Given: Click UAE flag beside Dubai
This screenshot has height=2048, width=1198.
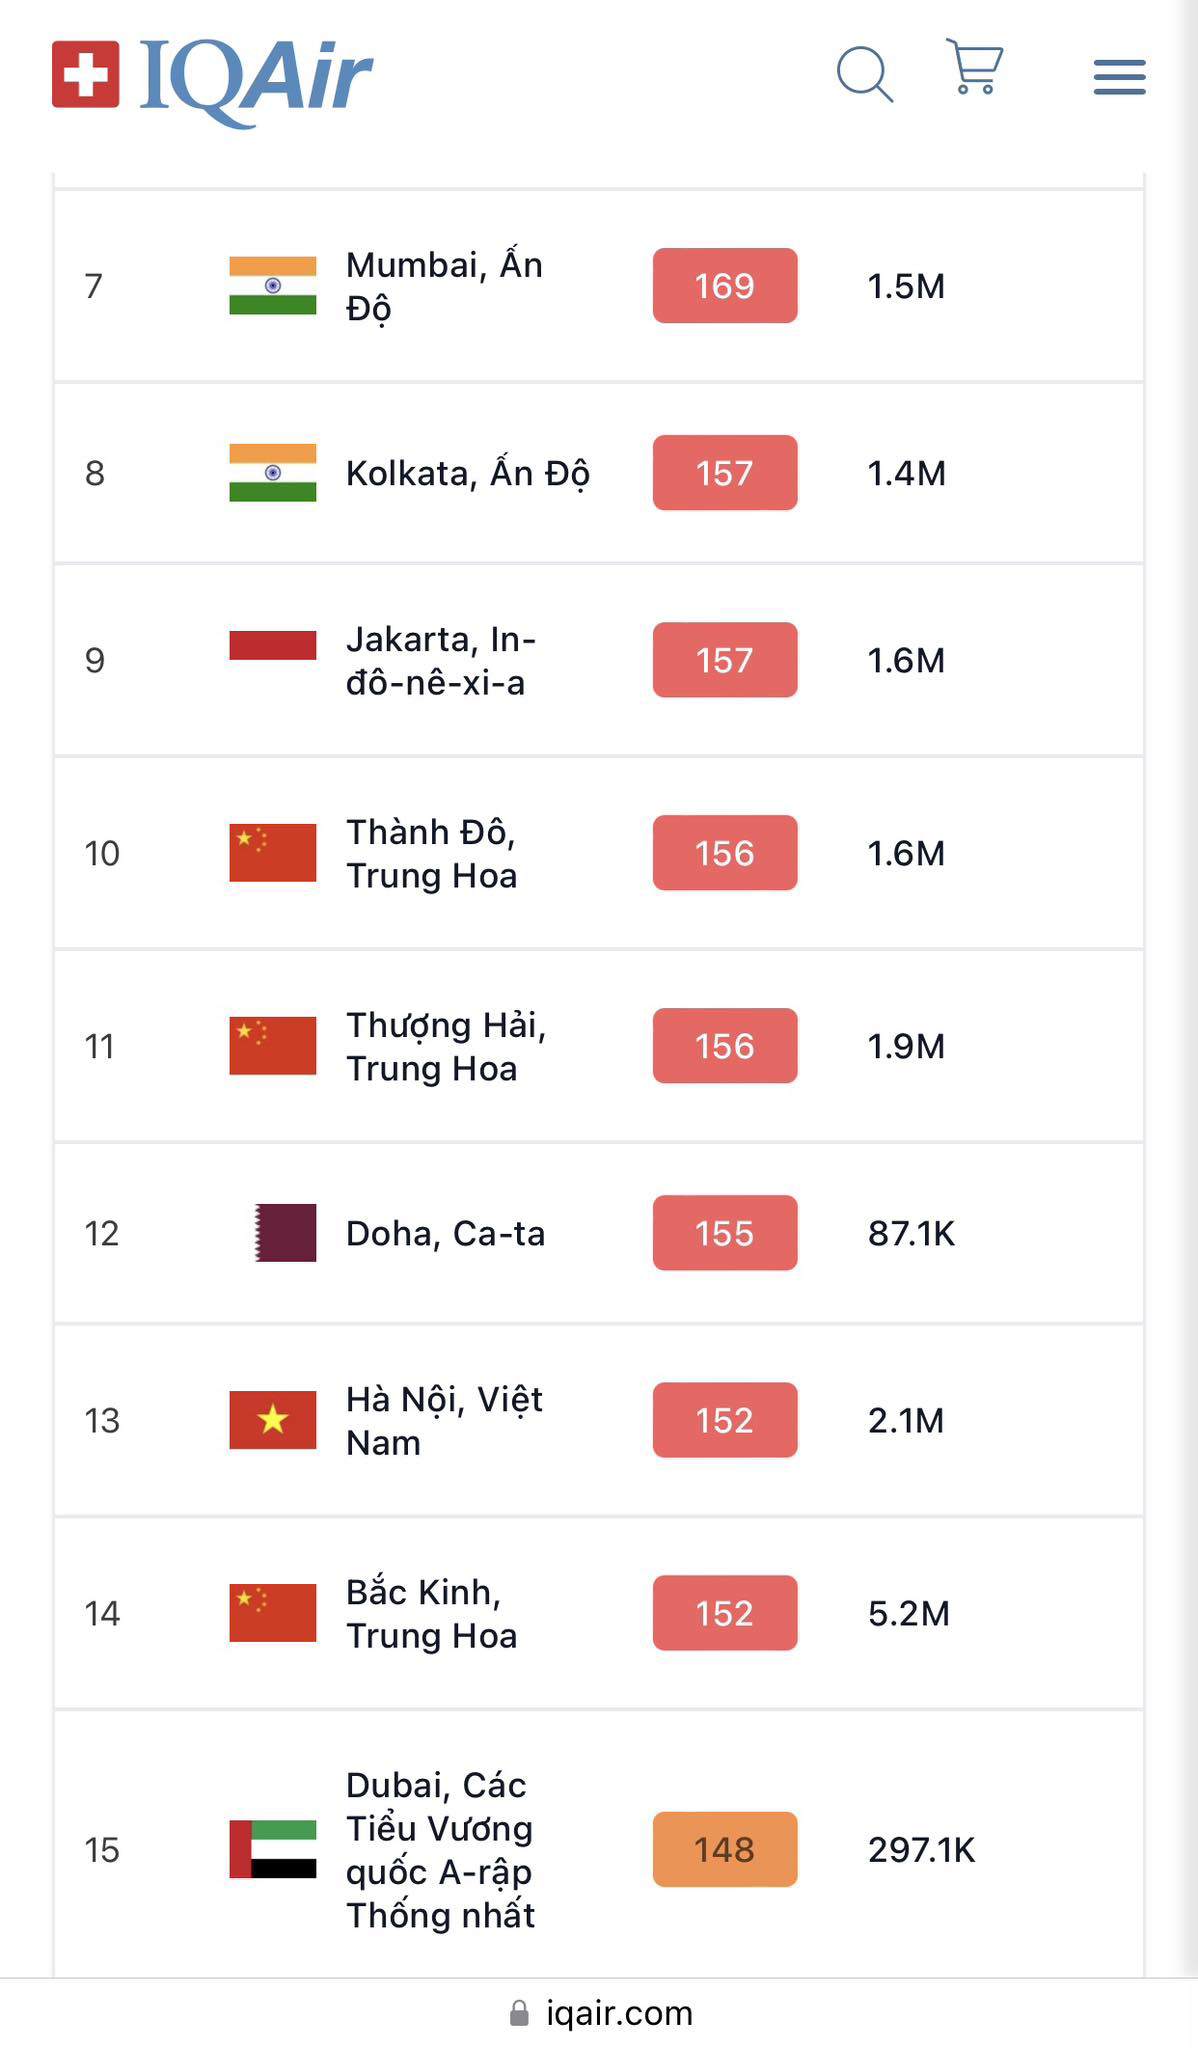Looking at the screenshot, I should click(x=272, y=1849).
